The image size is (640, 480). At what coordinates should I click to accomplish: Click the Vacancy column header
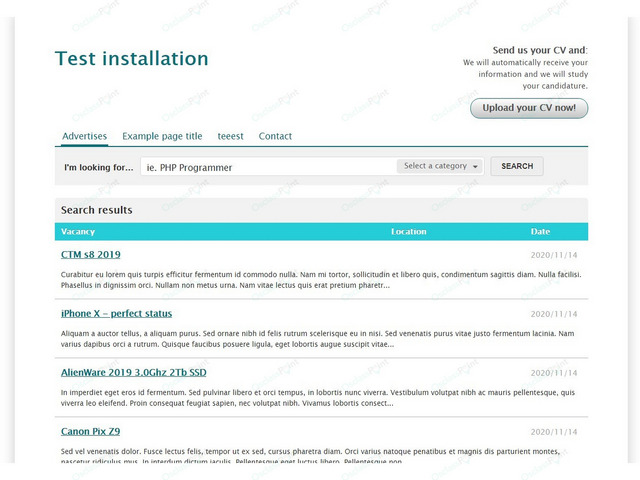78,231
